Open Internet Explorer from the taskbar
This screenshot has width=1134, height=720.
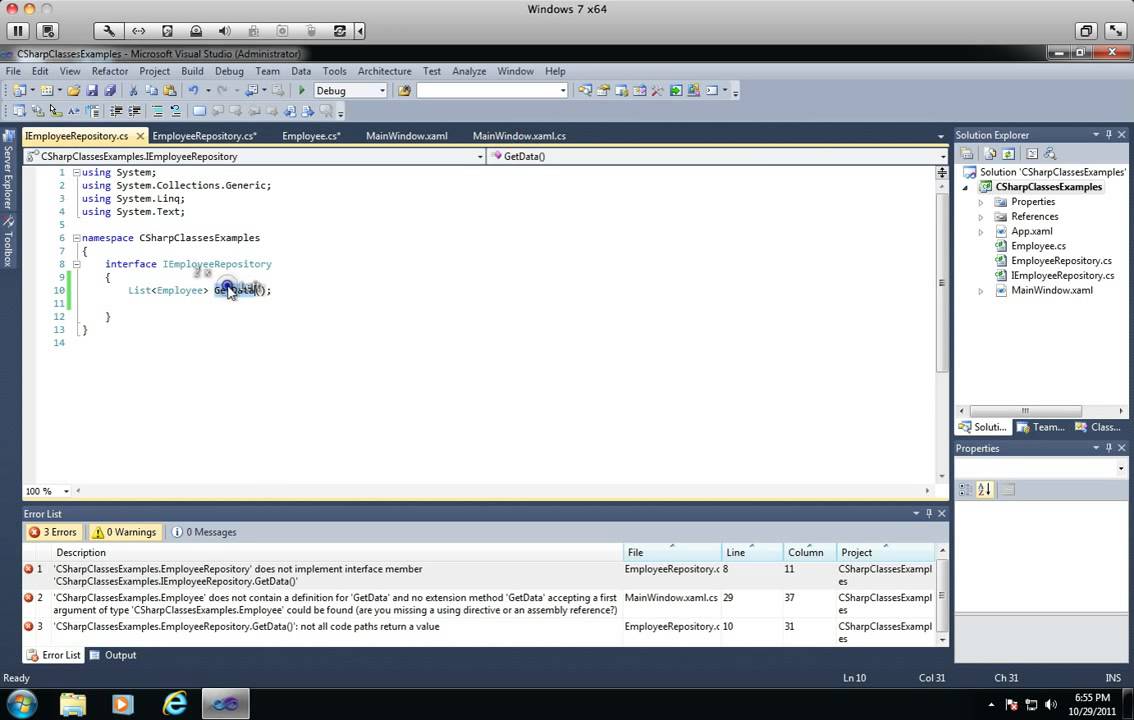pyautogui.click(x=174, y=703)
